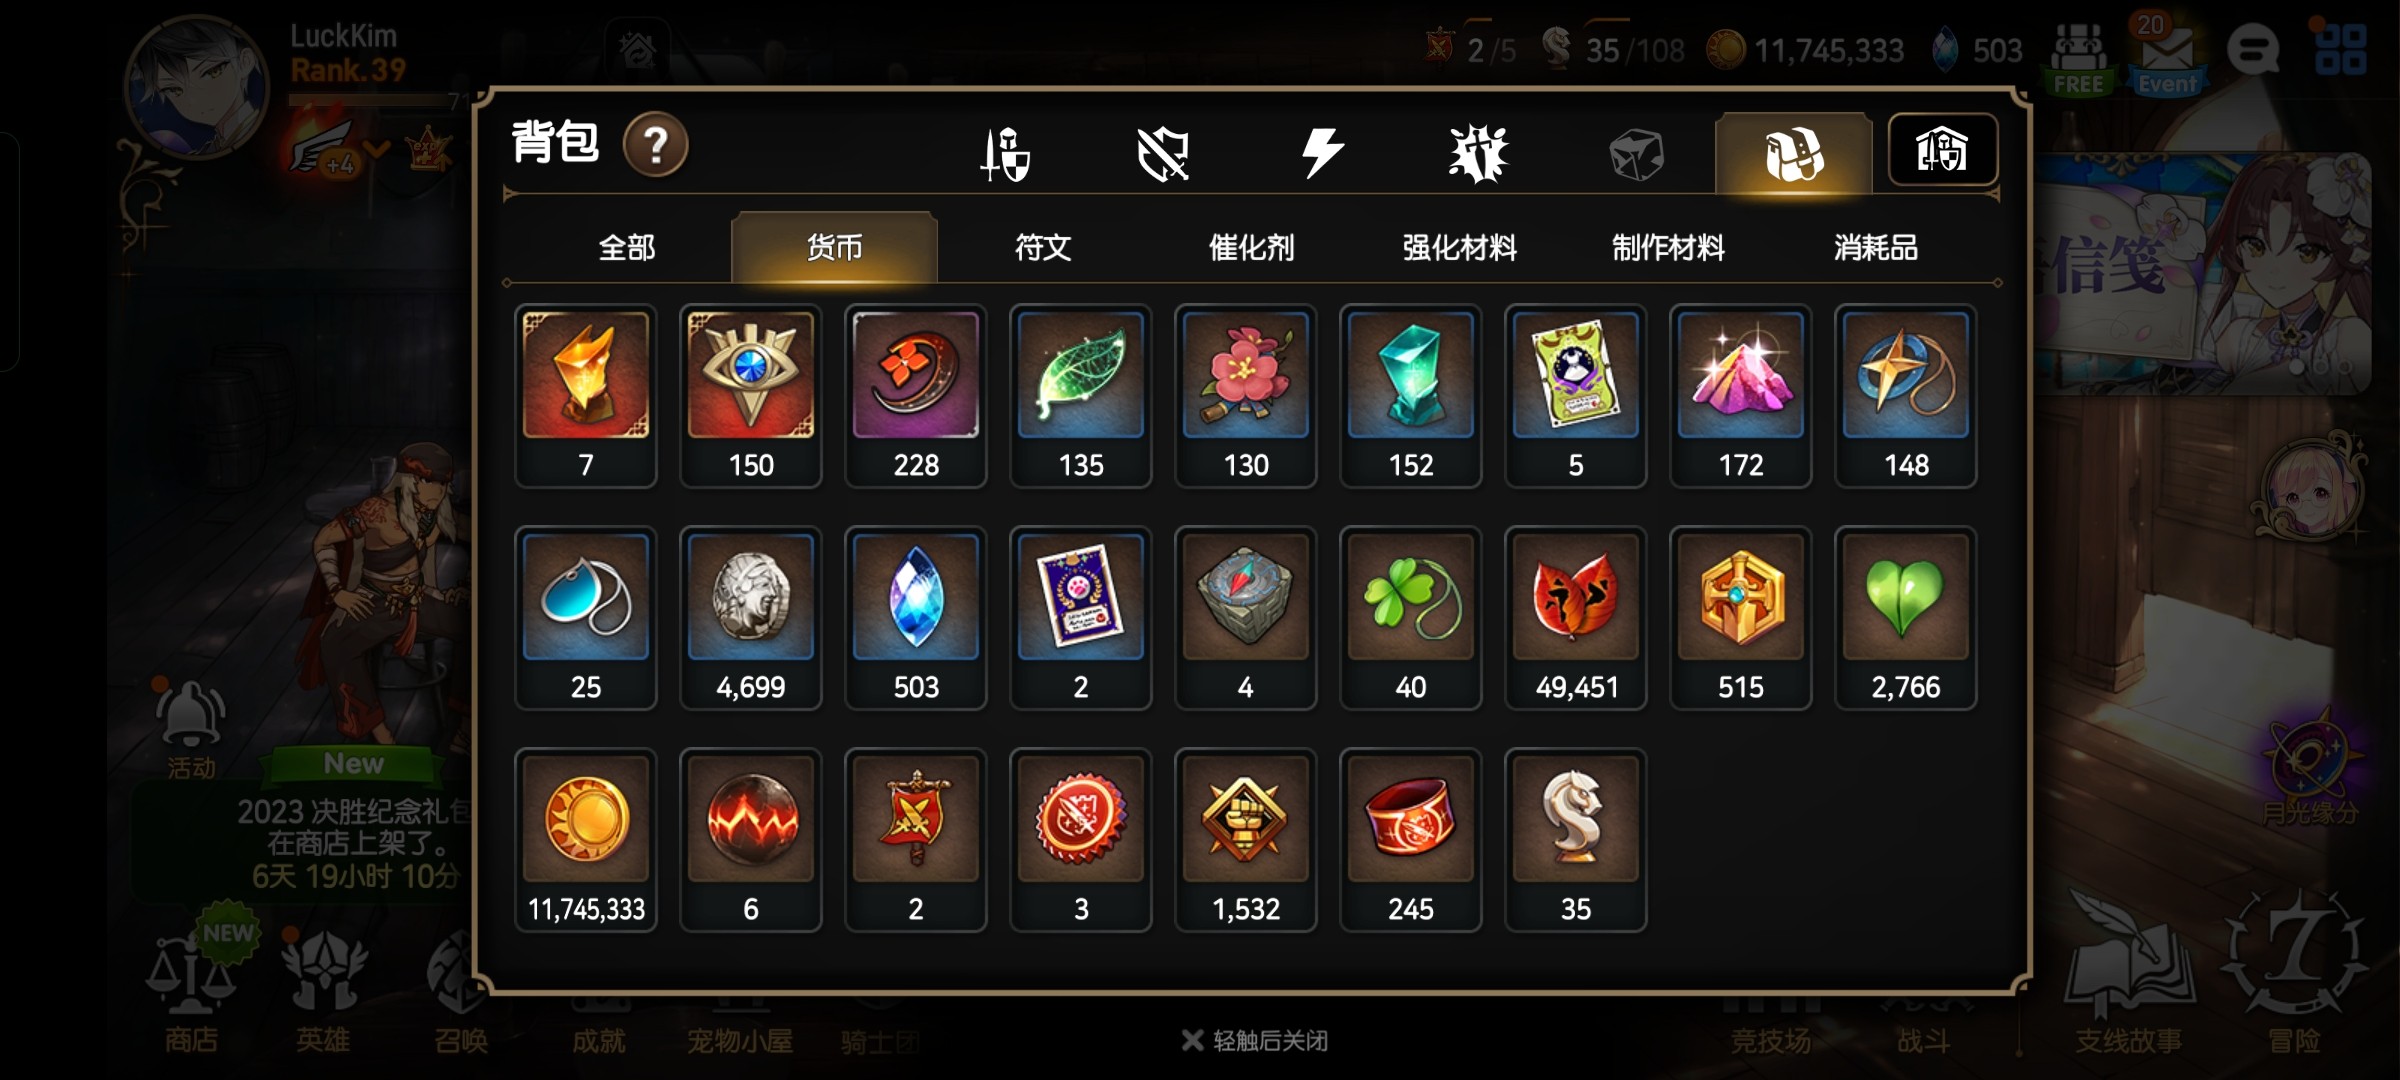Select the lightning bolt category icon
This screenshot has height=1080, width=2400.
click(1322, 154)
